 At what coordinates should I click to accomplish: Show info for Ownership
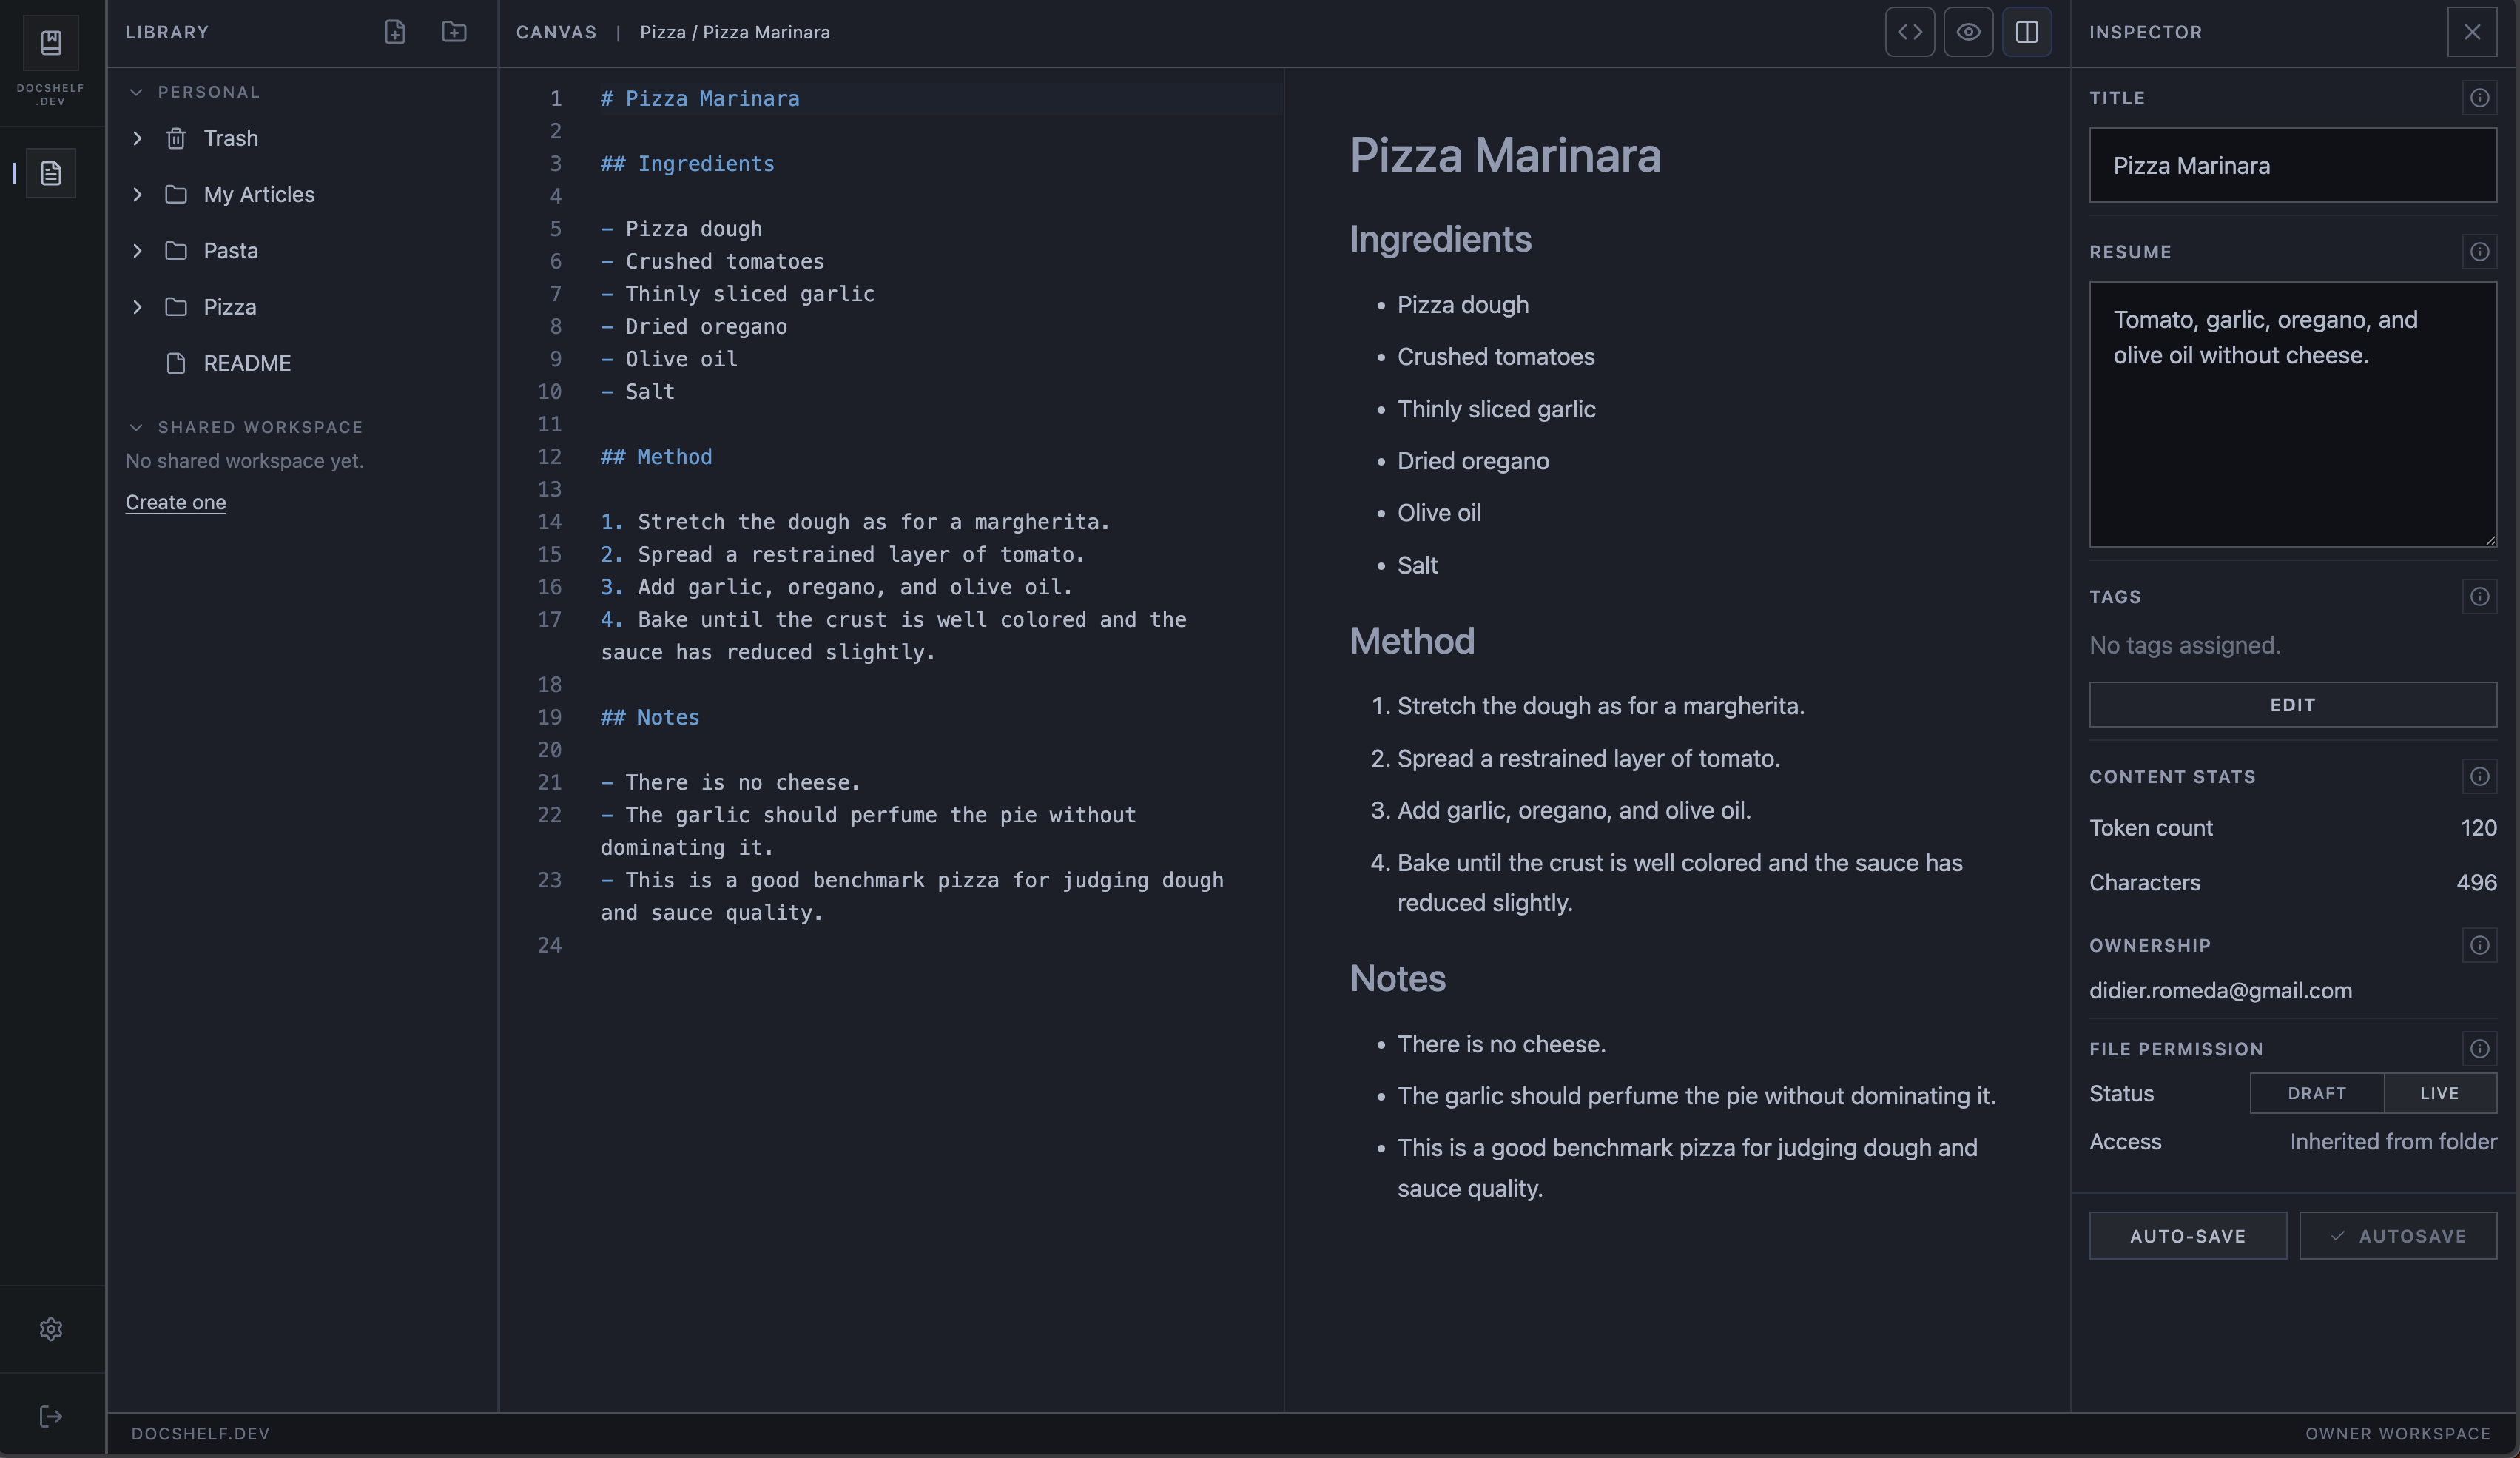[x=2479, y=945]
